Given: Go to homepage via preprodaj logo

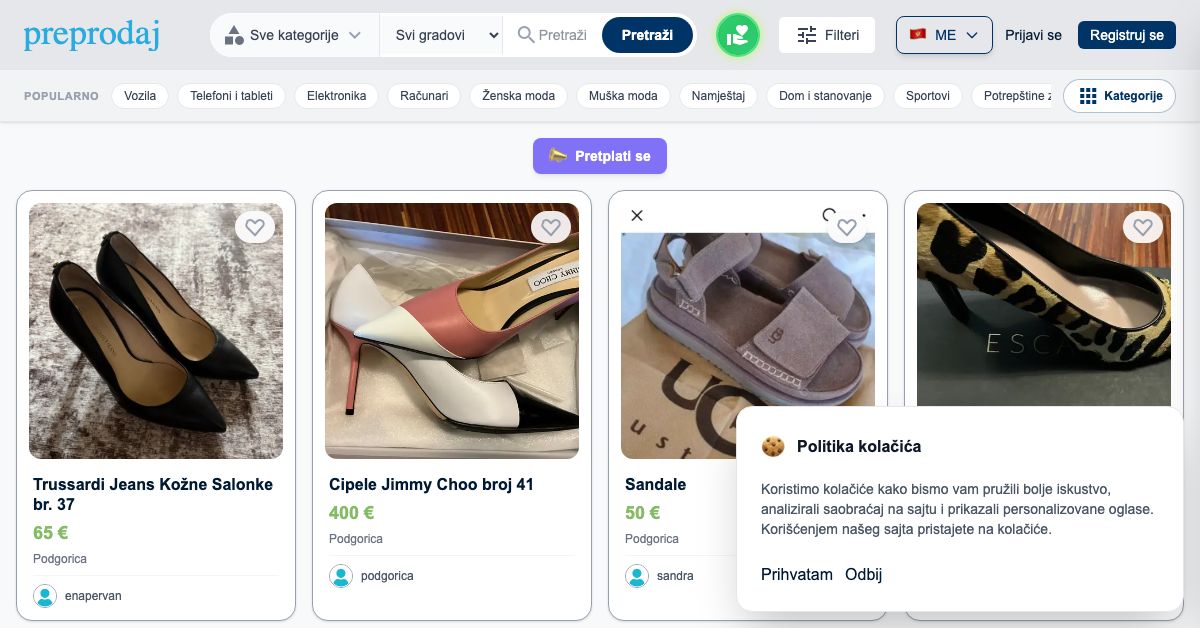Looking at the screenshot, I should (x=91, y=35).
